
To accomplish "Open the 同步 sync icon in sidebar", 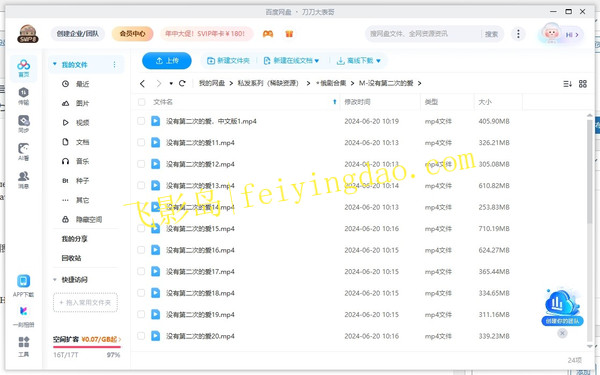I will click(x=23, y=124).
